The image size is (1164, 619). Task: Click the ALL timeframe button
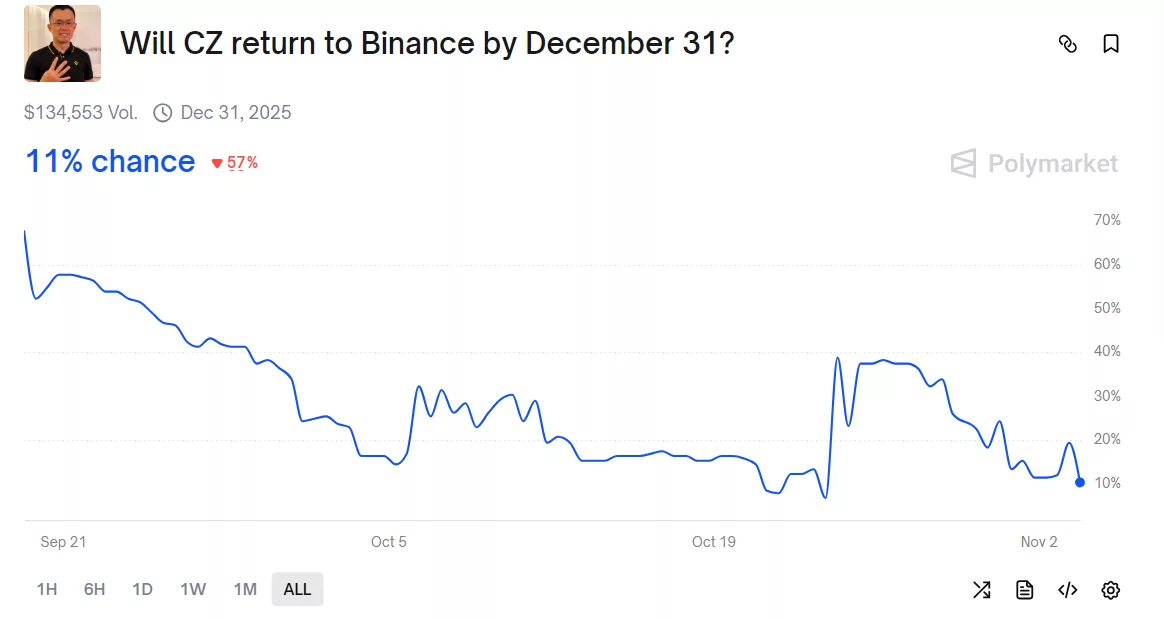pyautogui.click(x=296, y=589)
